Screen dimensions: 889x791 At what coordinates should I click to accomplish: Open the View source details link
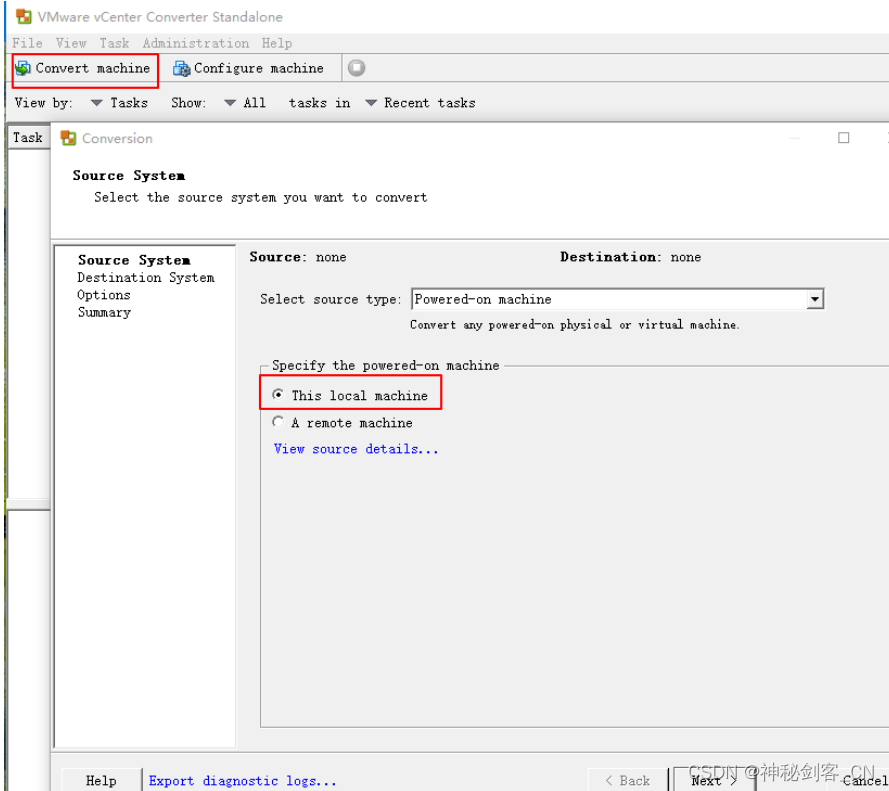[x=356, y=449]
